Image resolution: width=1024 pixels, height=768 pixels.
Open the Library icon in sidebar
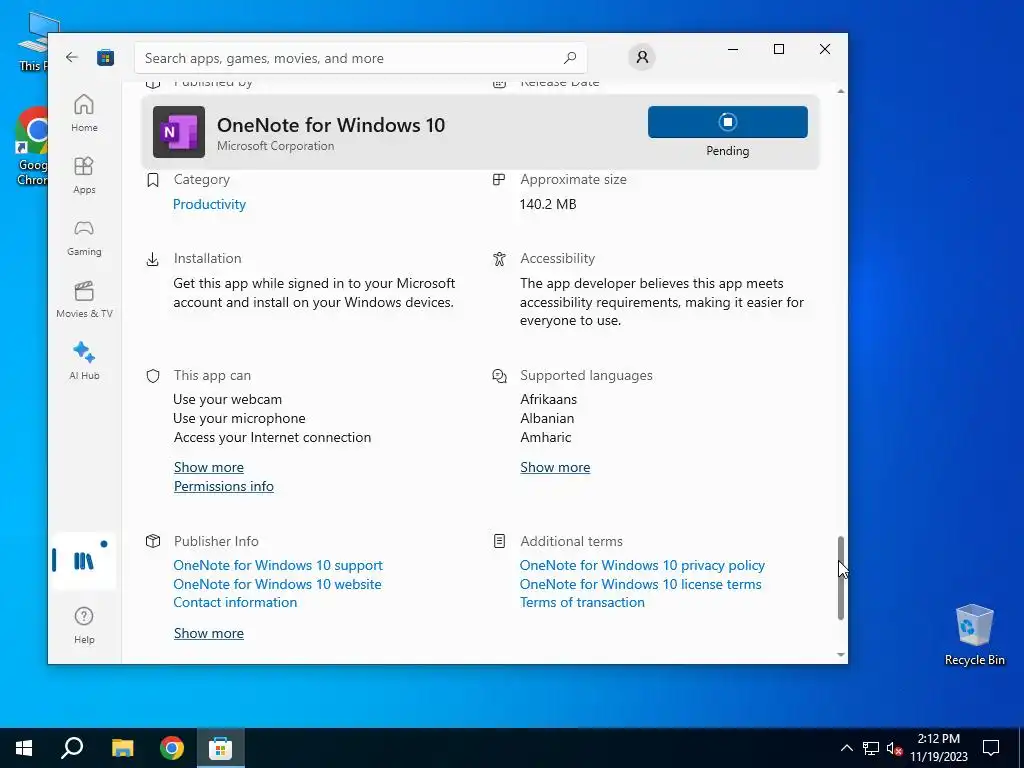pos(84,560)
